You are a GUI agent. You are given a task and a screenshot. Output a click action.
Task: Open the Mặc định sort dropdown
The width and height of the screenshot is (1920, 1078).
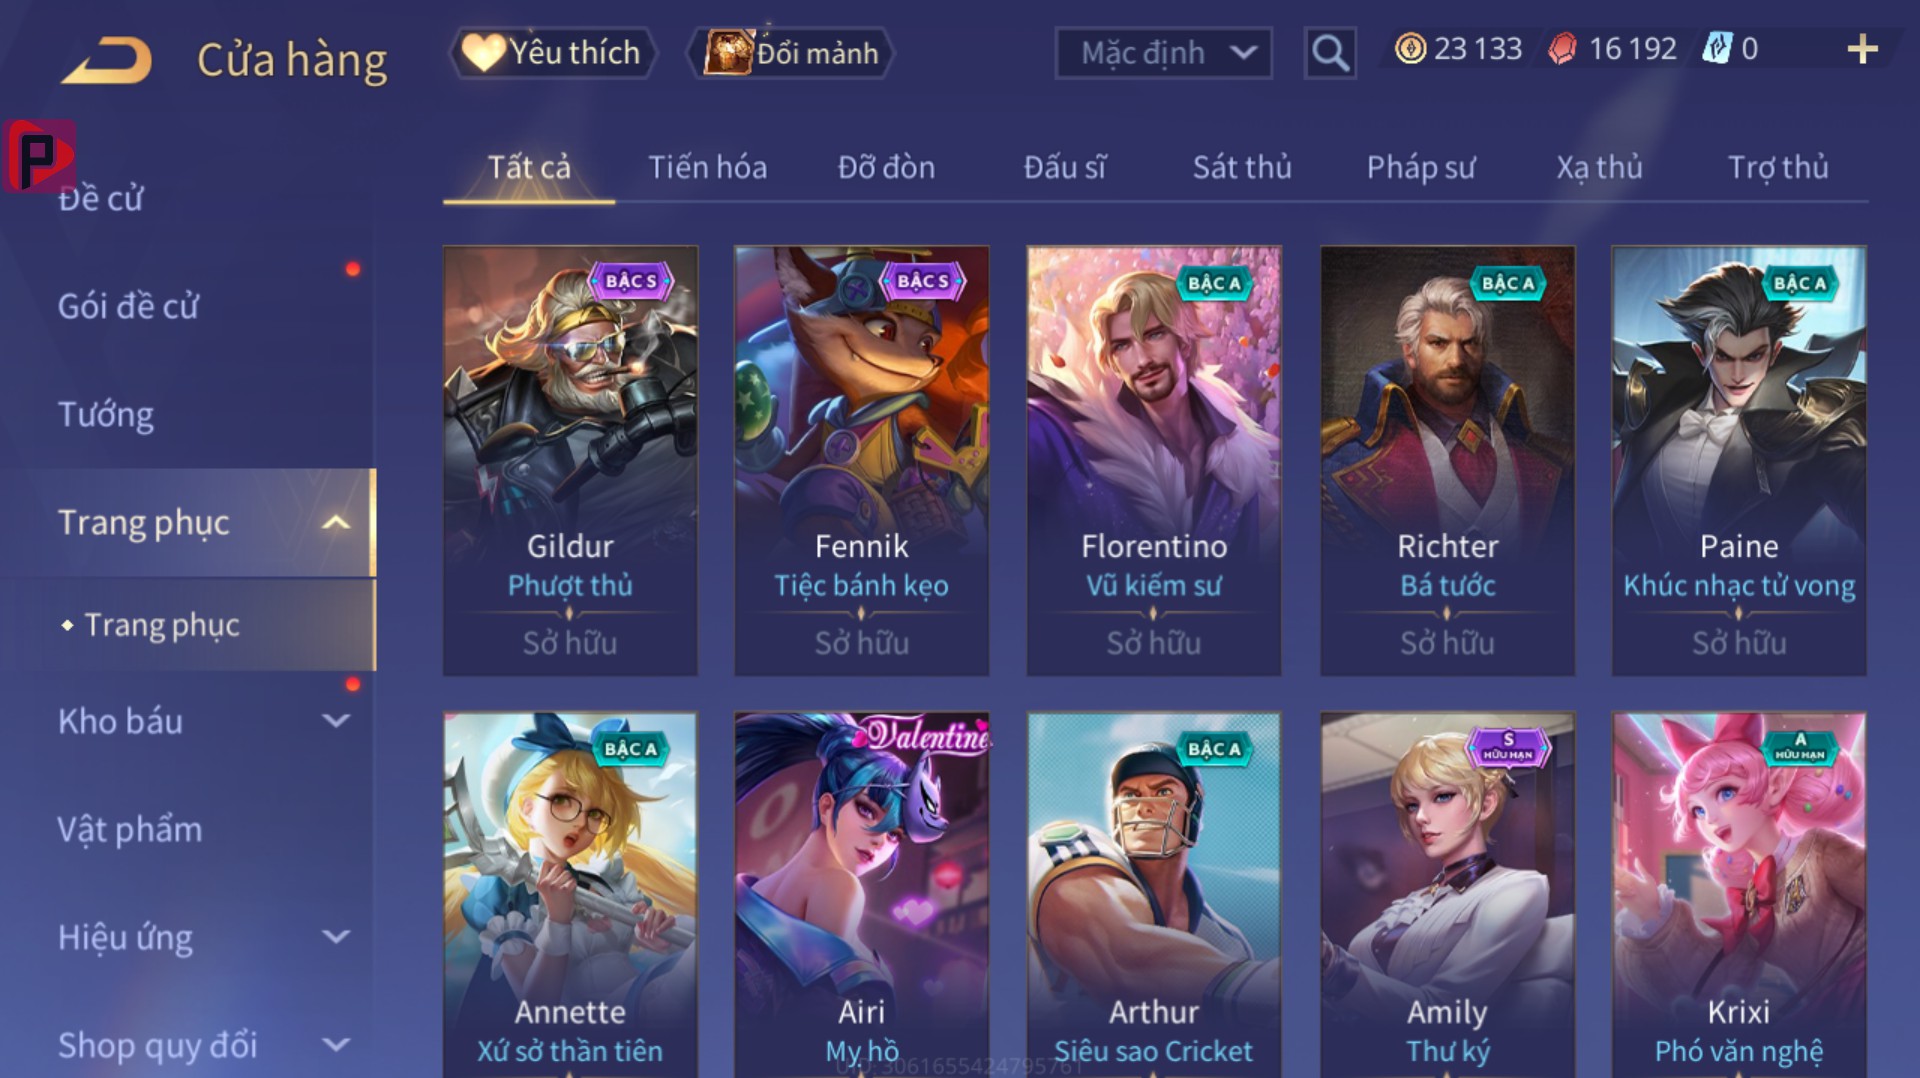point(1164,52)
